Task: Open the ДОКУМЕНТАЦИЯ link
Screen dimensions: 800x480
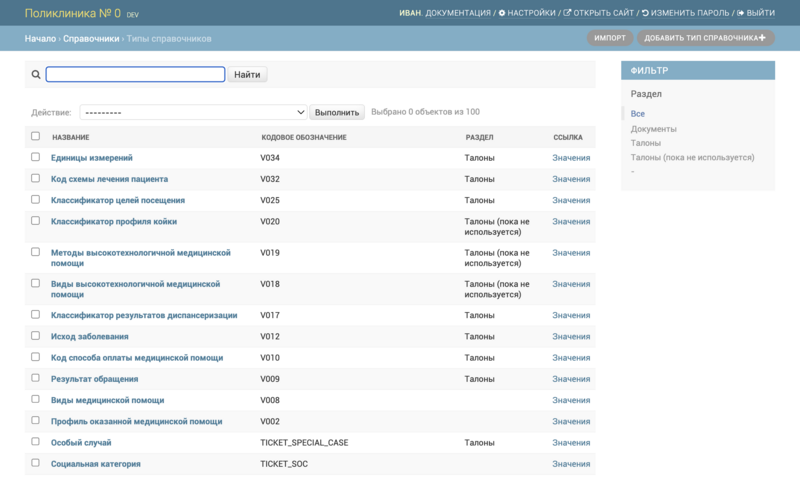Action: click(458, 13)
